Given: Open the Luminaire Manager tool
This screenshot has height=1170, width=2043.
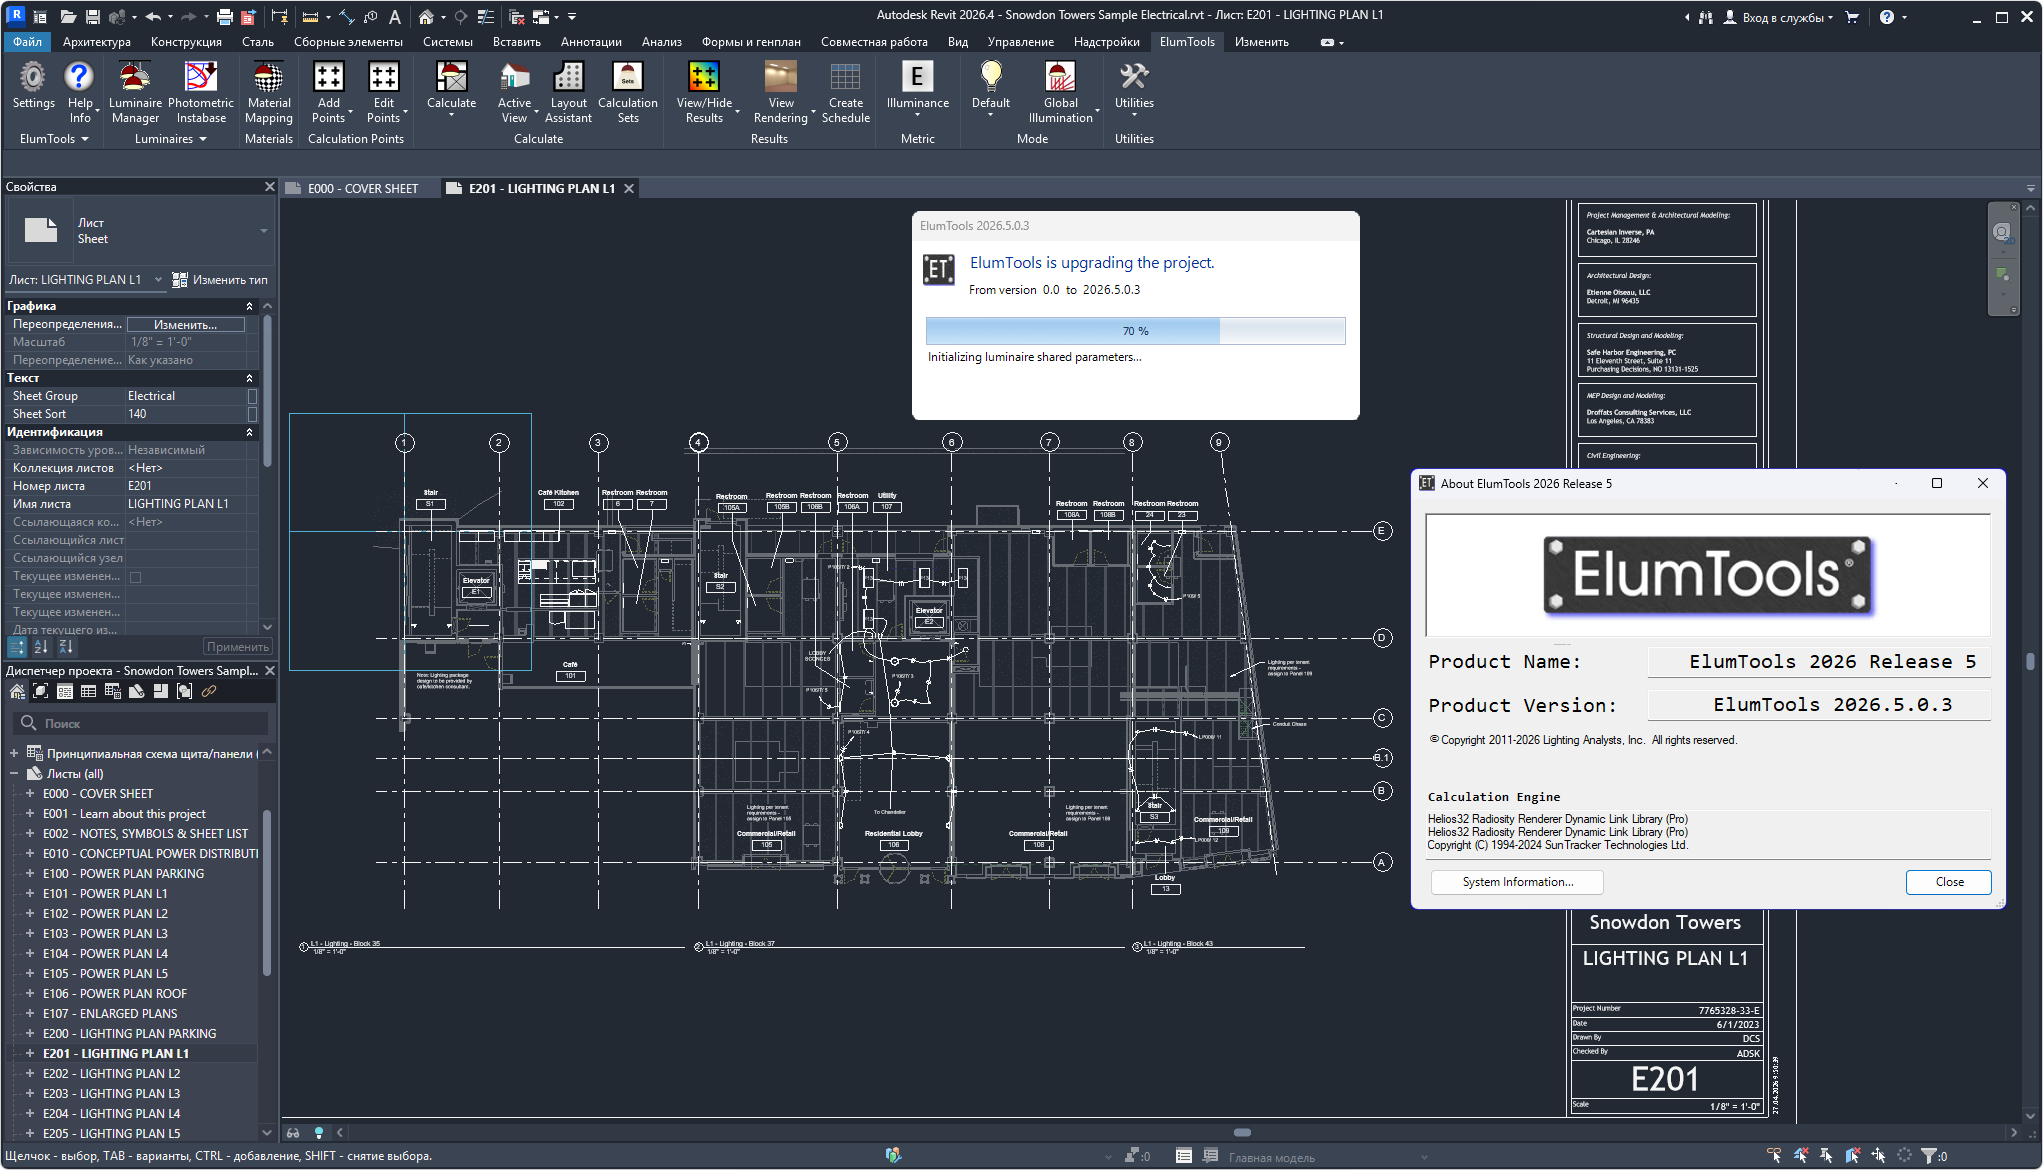Looking at the screenshot, I should tap(135, 92).
